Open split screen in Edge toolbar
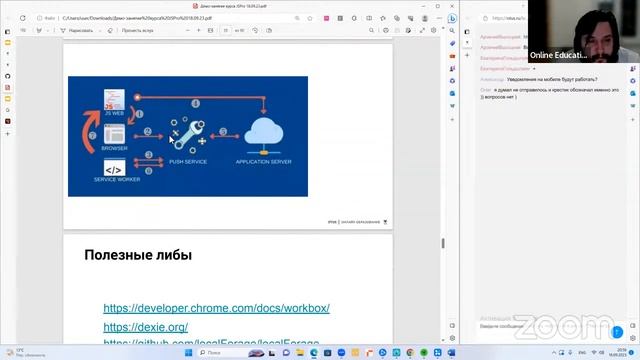 point(369,18)
